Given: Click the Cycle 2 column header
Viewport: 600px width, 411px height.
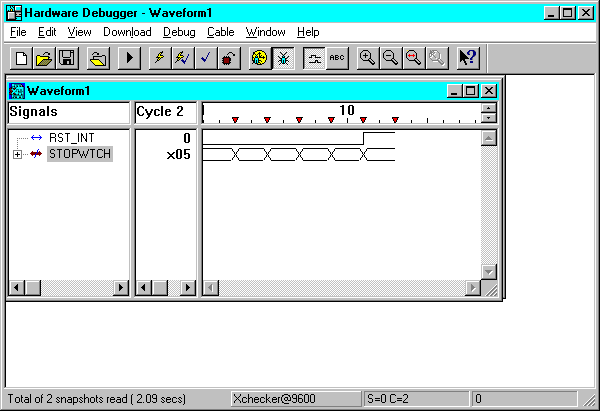Looking at the screenshot, I should (x=165, y=112).
